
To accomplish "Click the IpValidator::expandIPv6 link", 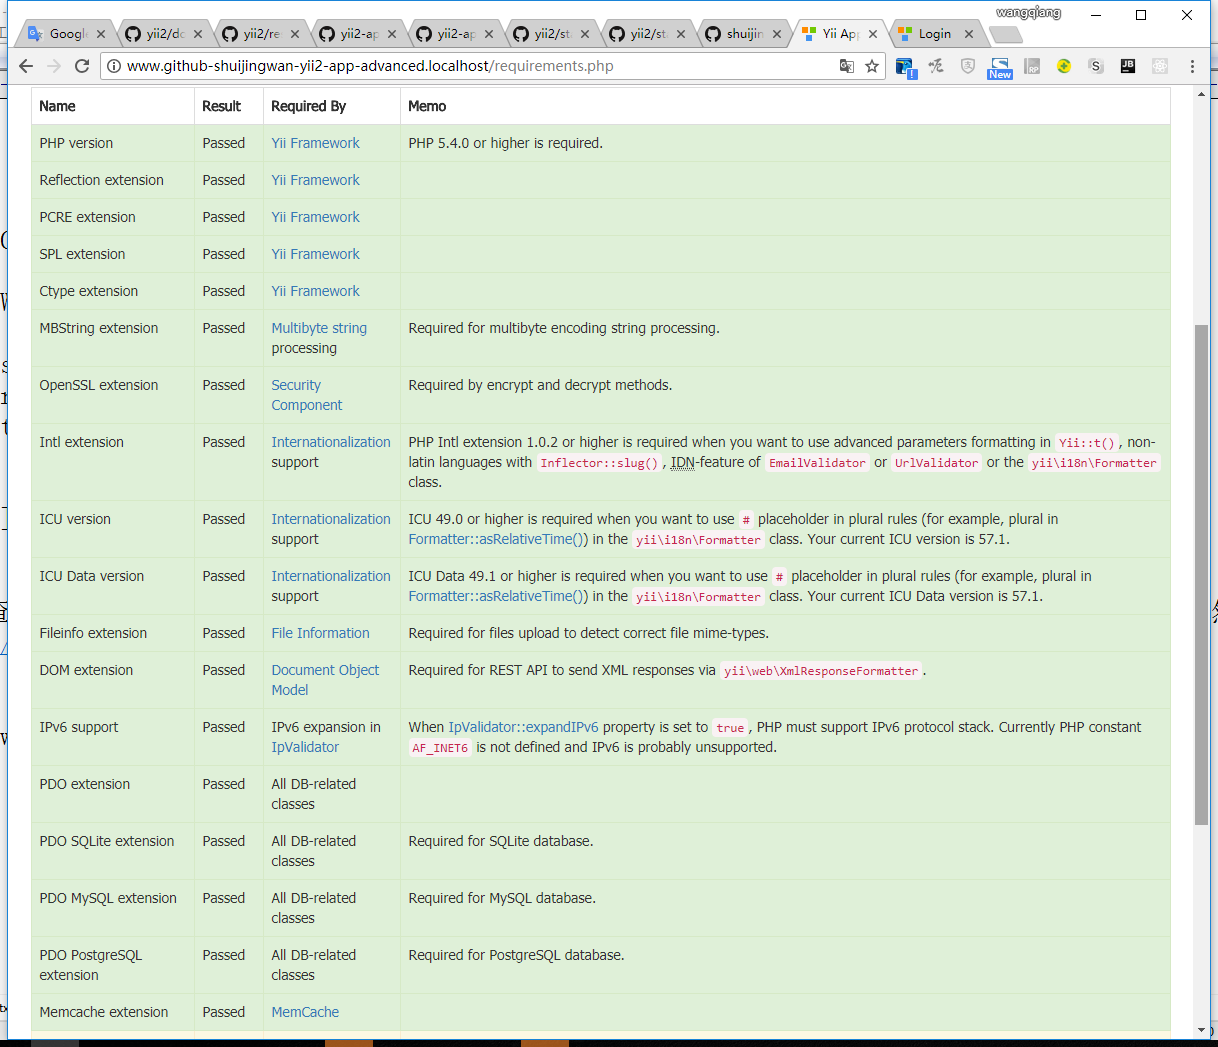I will (523, 727).
